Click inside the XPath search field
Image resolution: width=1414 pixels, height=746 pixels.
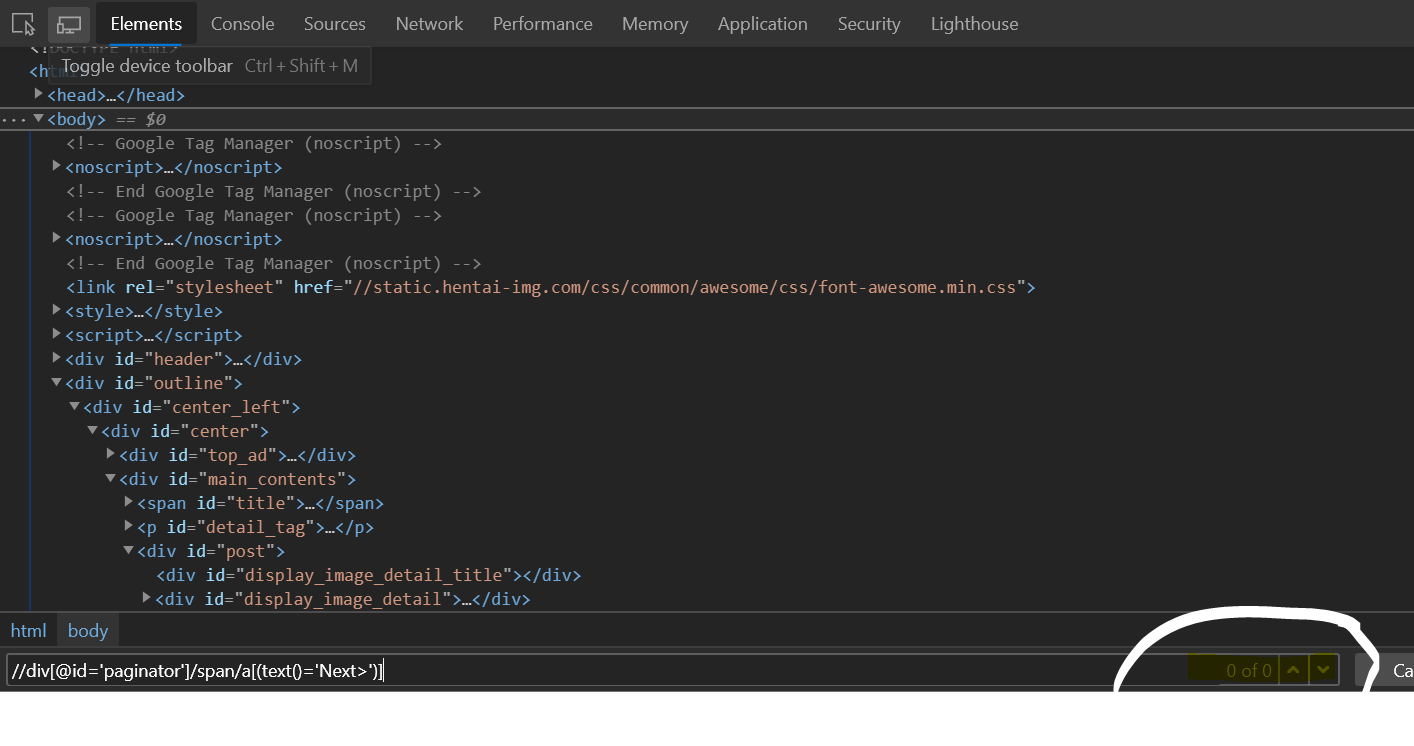pos(400,670)
